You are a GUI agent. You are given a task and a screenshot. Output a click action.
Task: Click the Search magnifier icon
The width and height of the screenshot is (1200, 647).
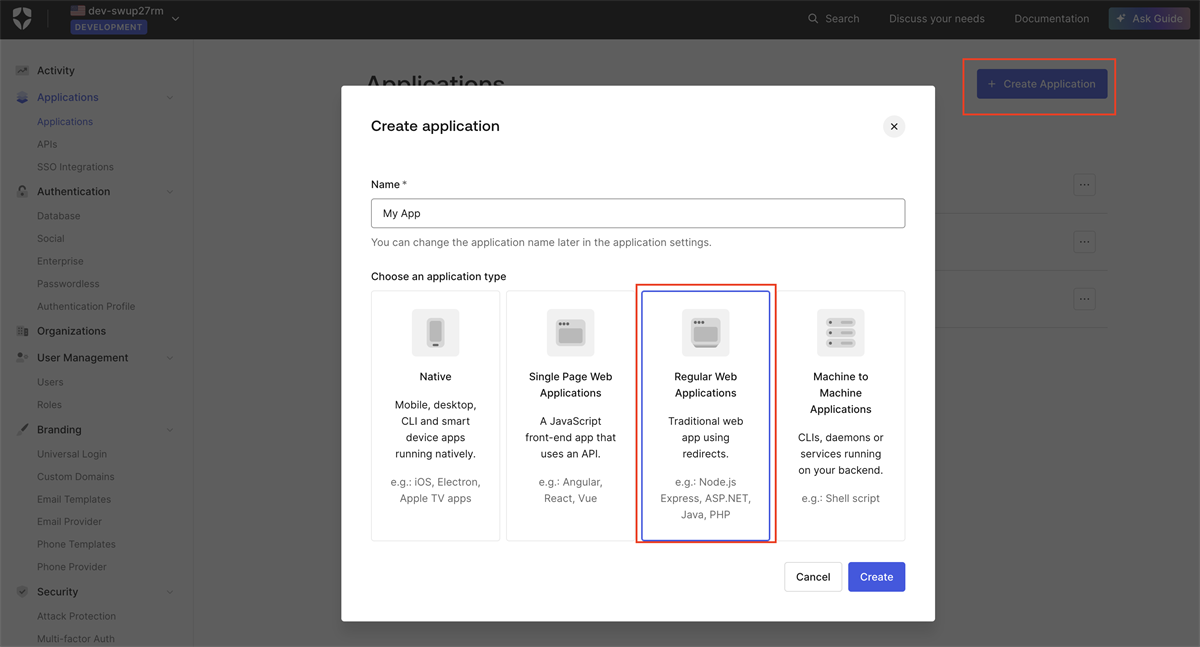coord(813,19)
